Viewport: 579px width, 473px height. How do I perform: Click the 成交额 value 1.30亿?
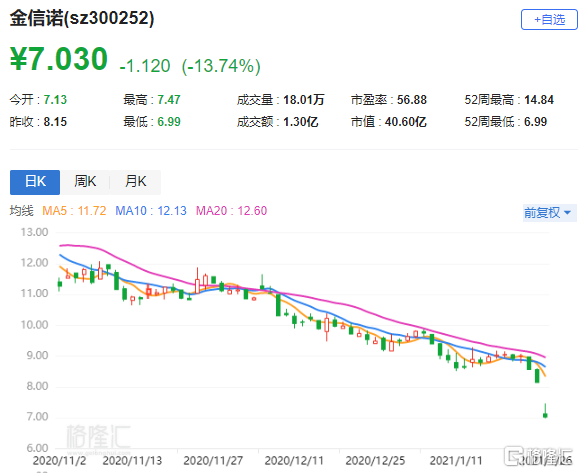point(301,122)
